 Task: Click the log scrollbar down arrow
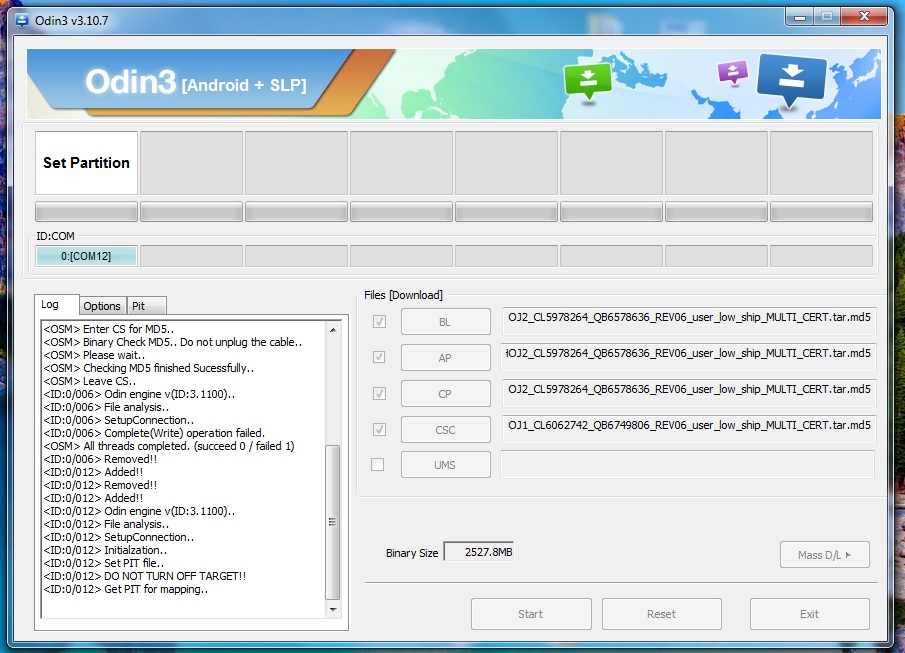333,609
